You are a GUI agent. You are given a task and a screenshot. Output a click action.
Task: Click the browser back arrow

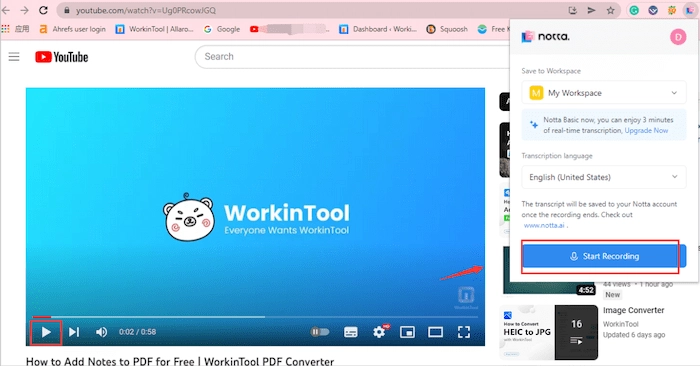6,10
